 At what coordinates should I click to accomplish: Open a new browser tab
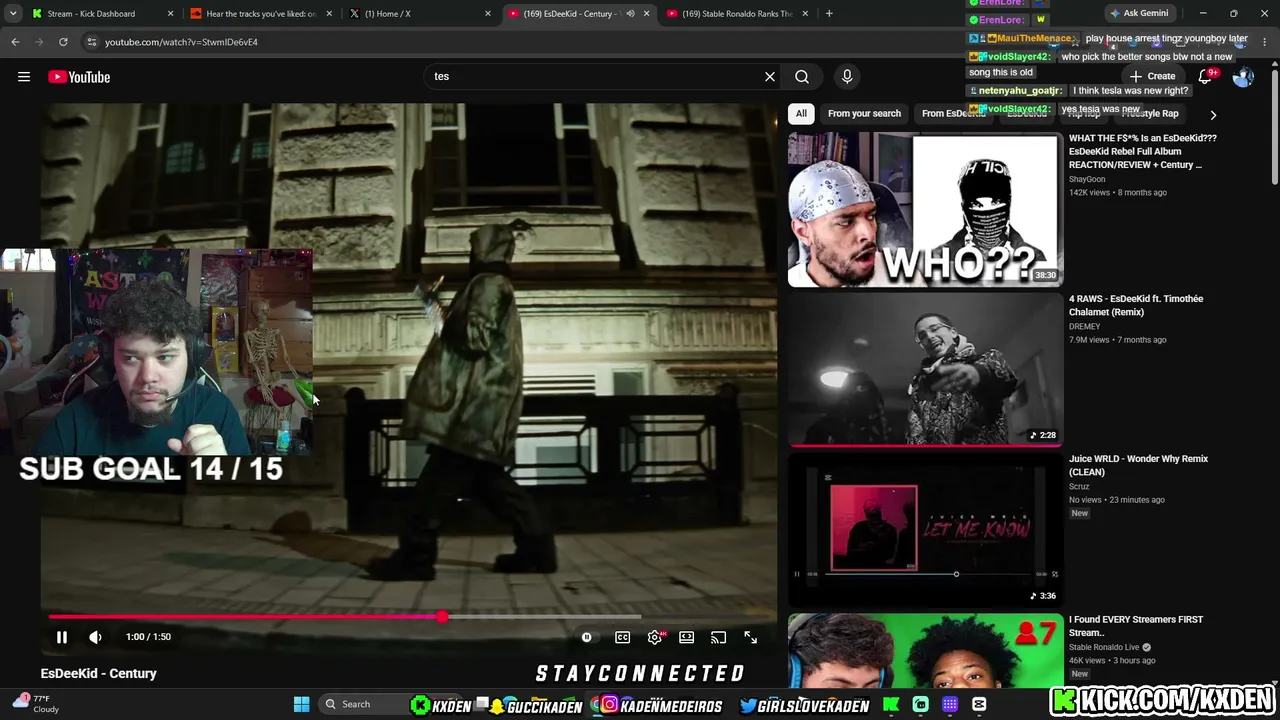(x=829, y=14)
